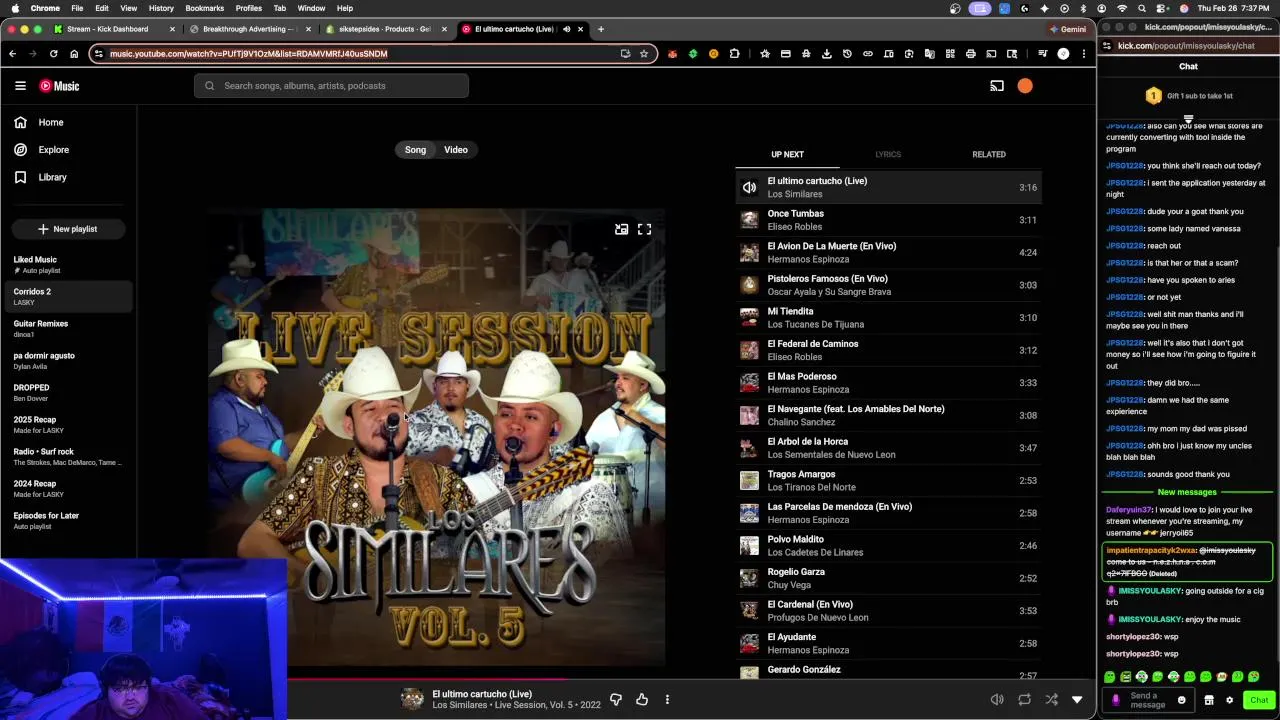Switch to the sikstepsides Products tab
Viewport: 1280px width, 720px height.
pos(384,29)
